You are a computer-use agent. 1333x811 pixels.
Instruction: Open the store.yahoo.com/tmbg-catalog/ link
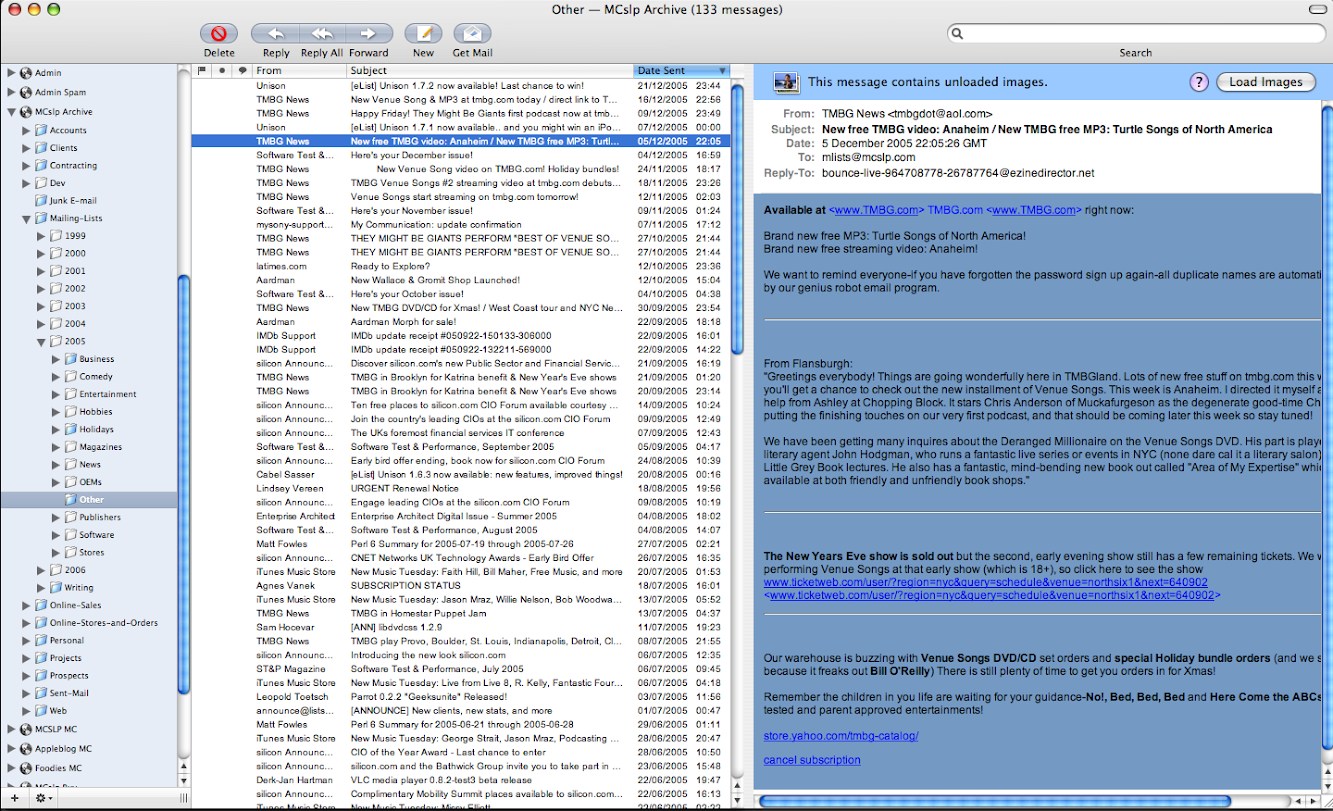[840, 736]
